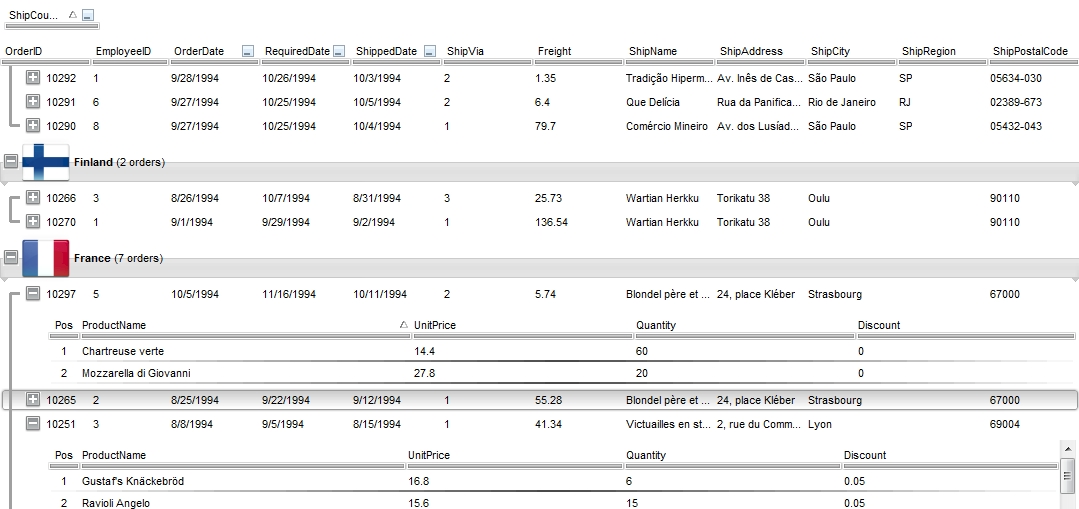The height and width of the screenshot is (509, 1079).
Task: Collapse the Finland group
Action: pos(11,162)
